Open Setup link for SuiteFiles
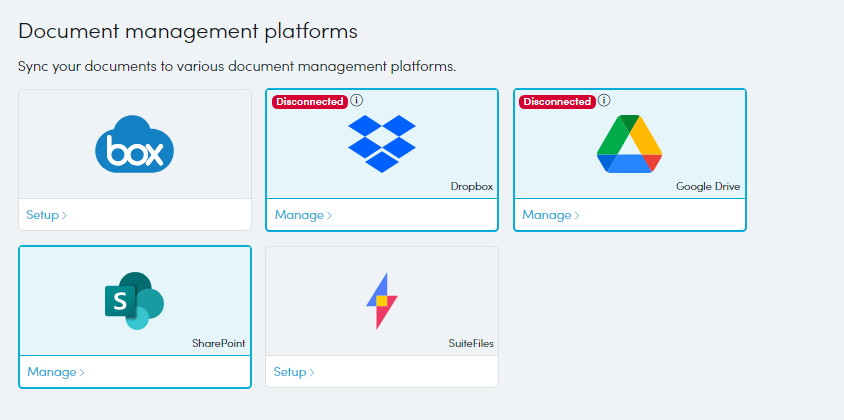The width and height of the screenshot is (844, 420). [x=294, y=372]
